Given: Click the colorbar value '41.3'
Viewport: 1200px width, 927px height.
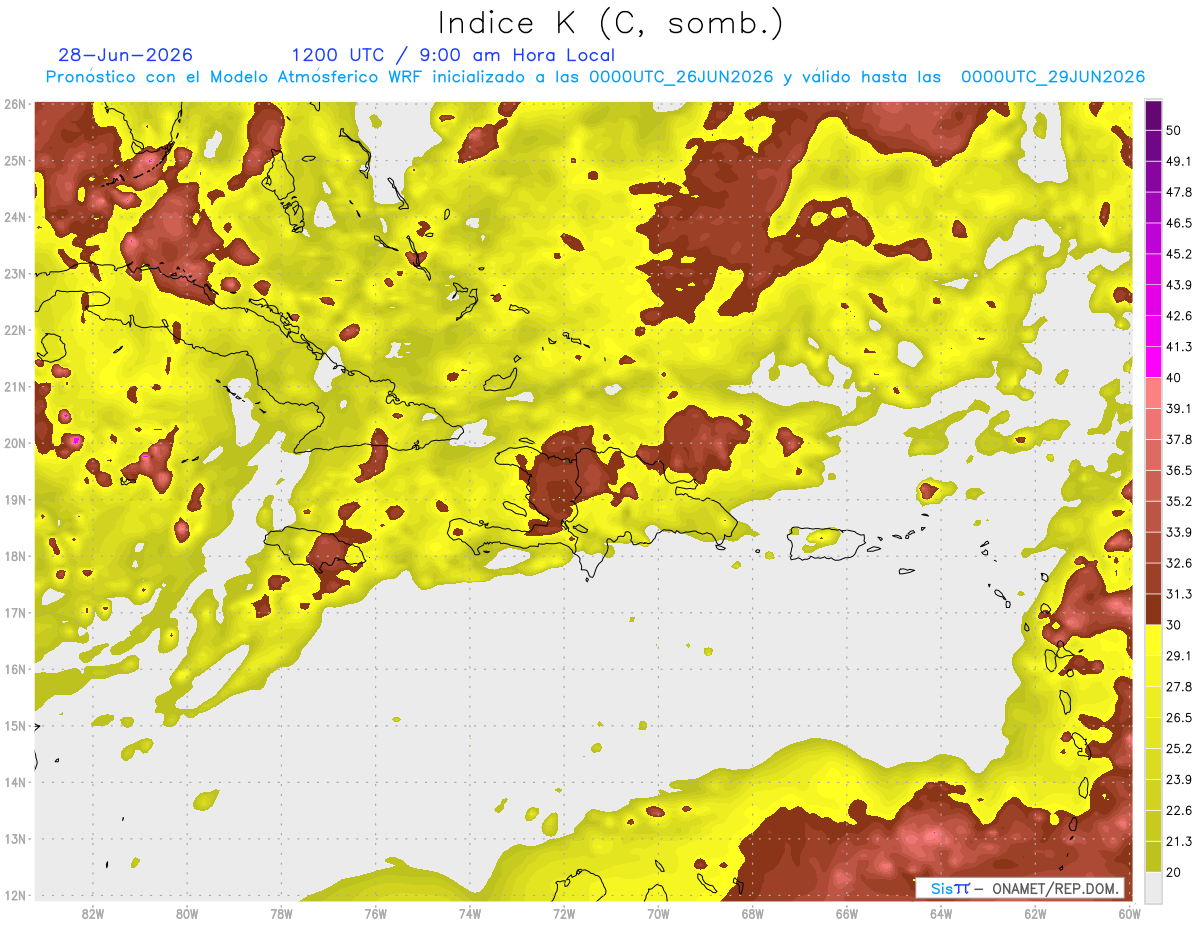Looking at the screenshot, I should click(1179, 347).
